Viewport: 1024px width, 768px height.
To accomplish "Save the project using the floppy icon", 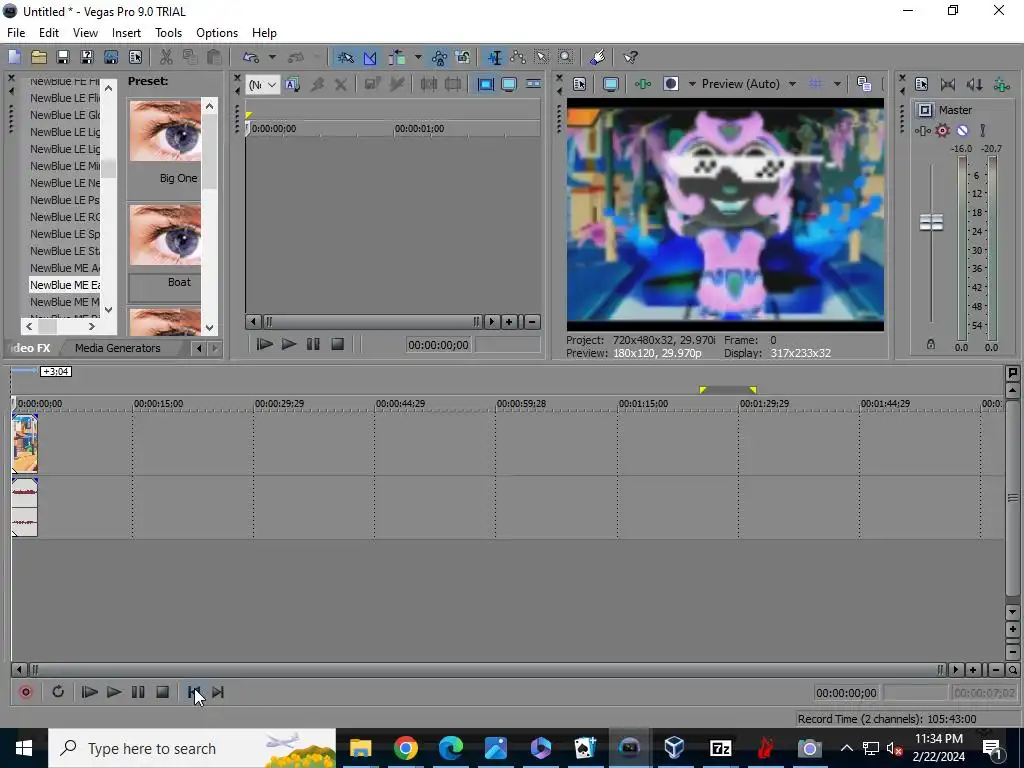I will click(63, 57).
